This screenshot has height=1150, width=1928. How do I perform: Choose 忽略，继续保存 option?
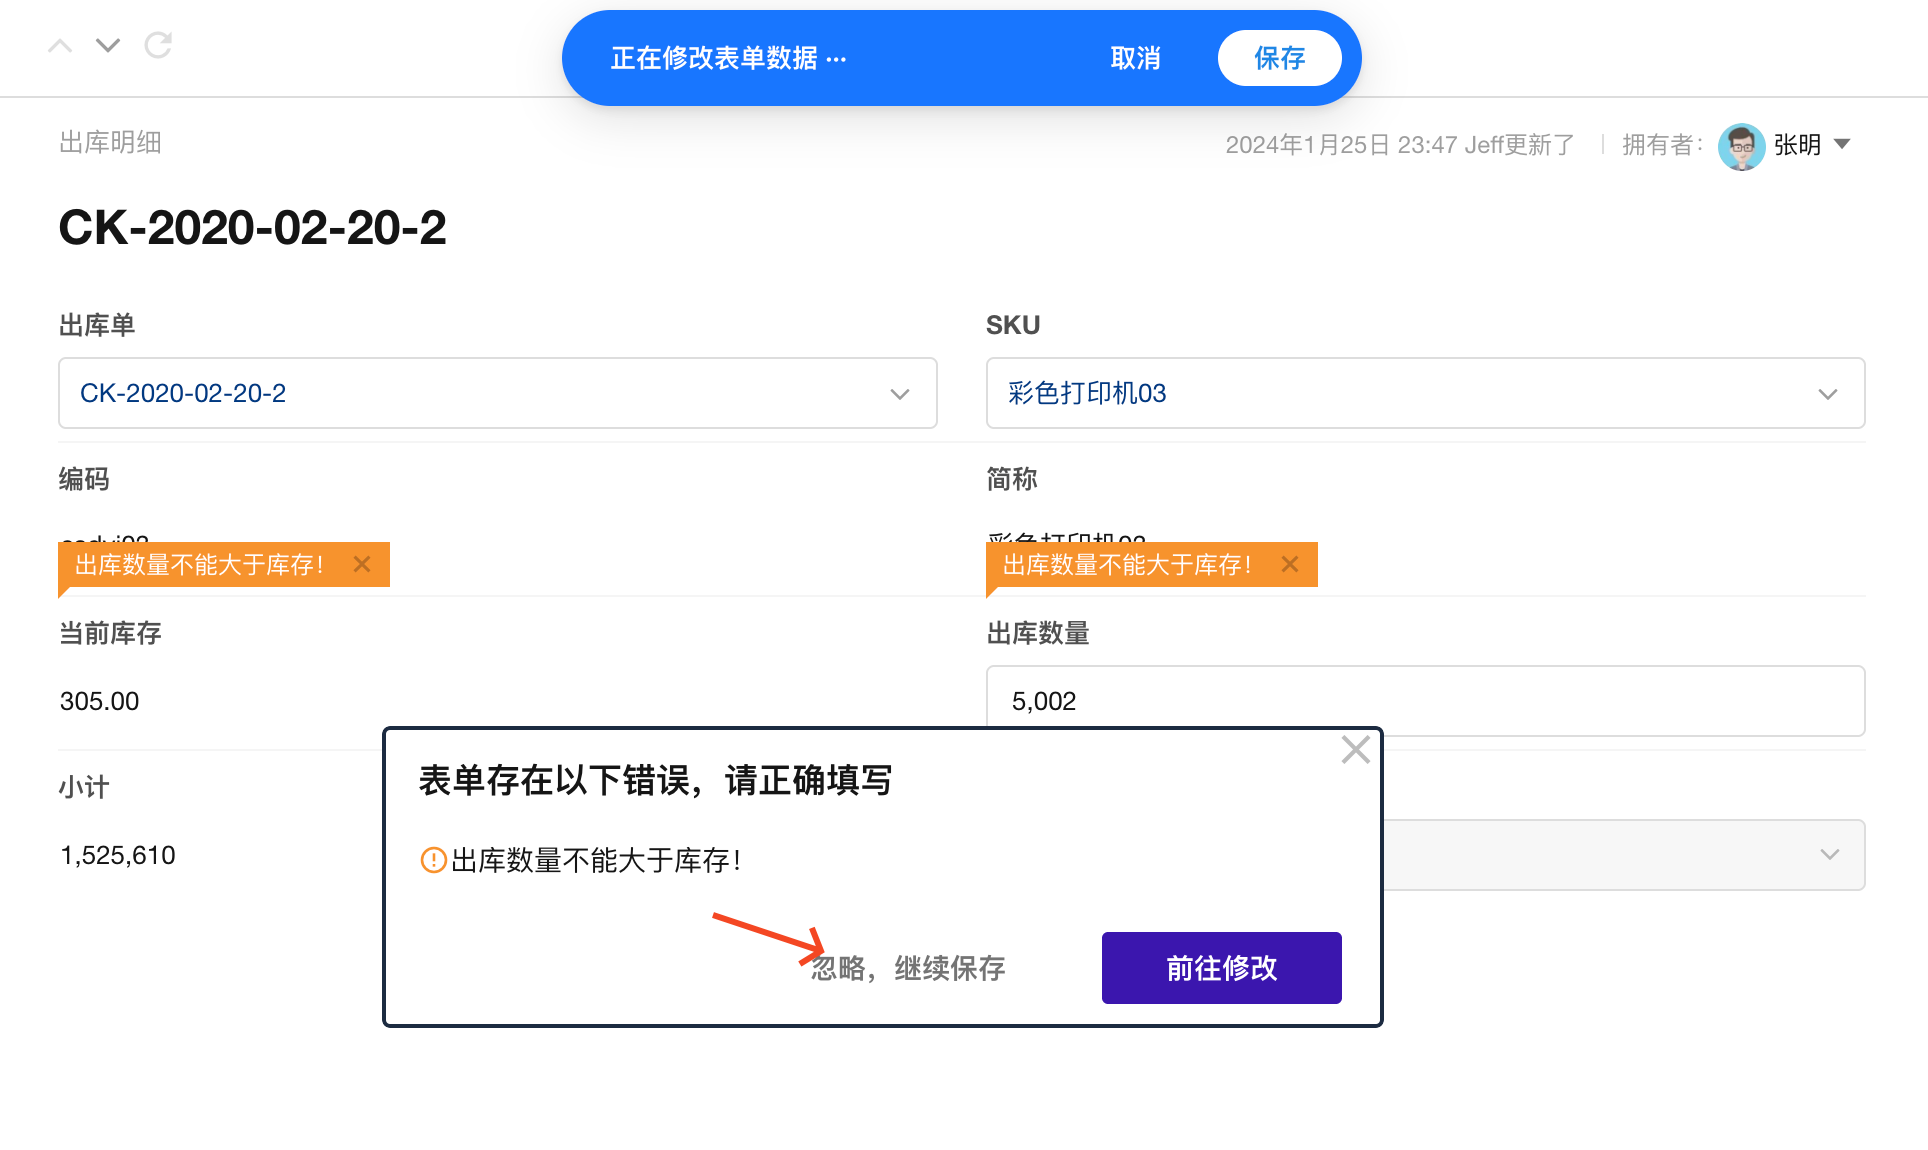[908, 968]
